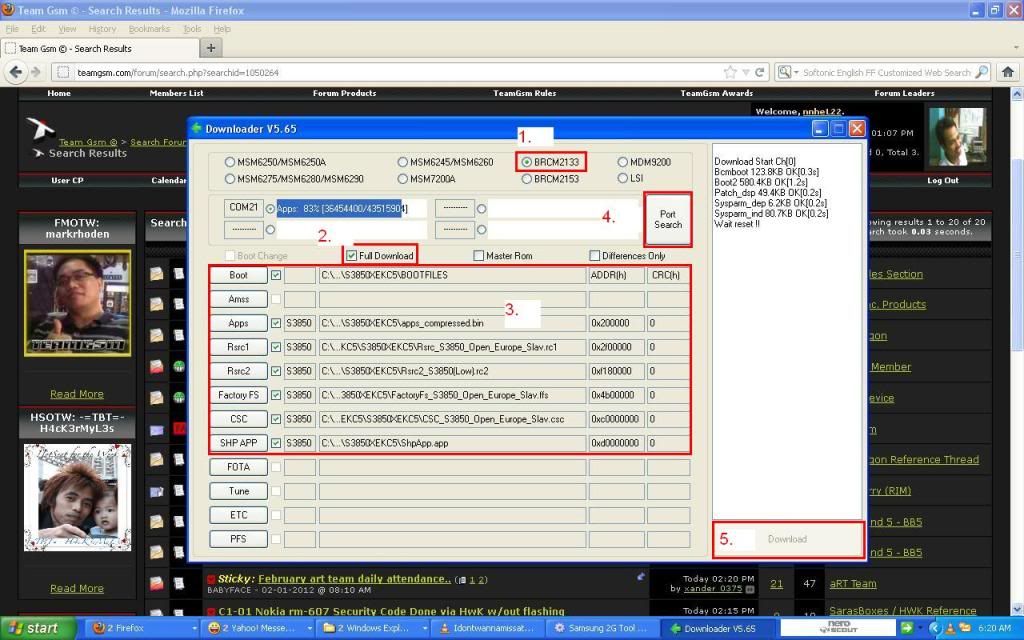This screenshot has height=640, width=1024.
Task: Click the folder icon in the system tray
Action: point(963,628)
